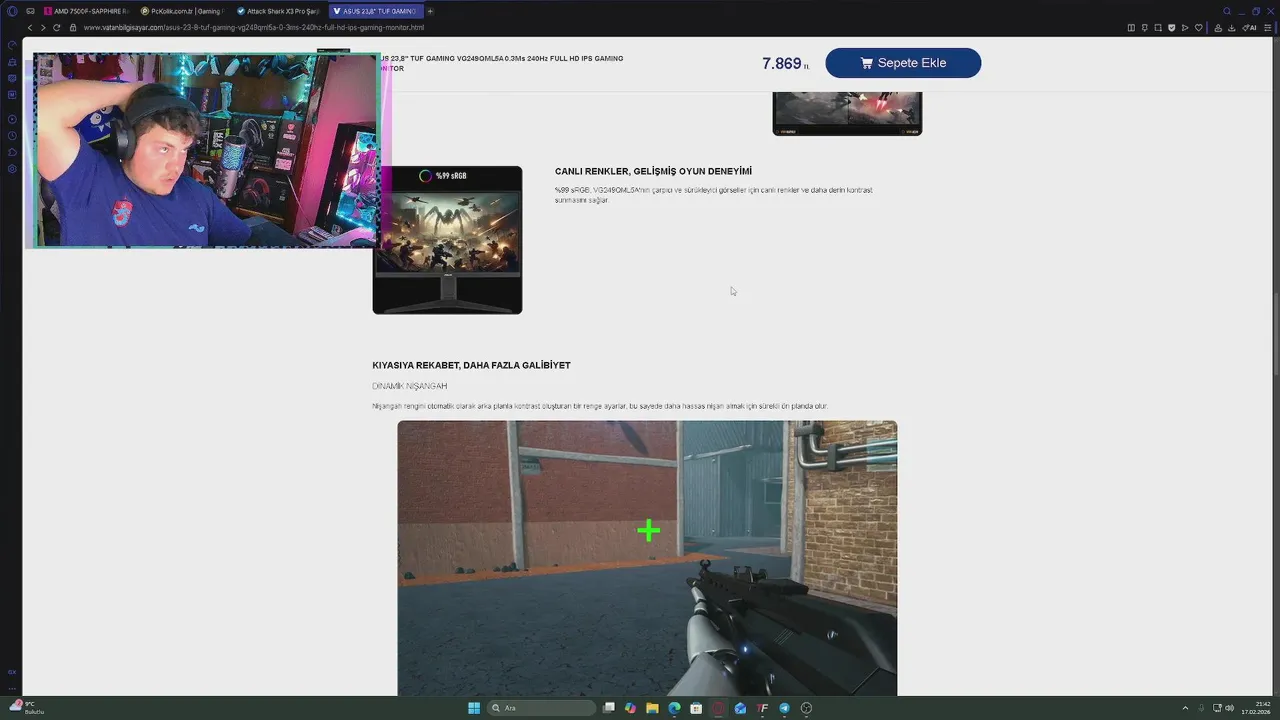
Task: Click the Opera menu logo
Action: coord(12,11)
